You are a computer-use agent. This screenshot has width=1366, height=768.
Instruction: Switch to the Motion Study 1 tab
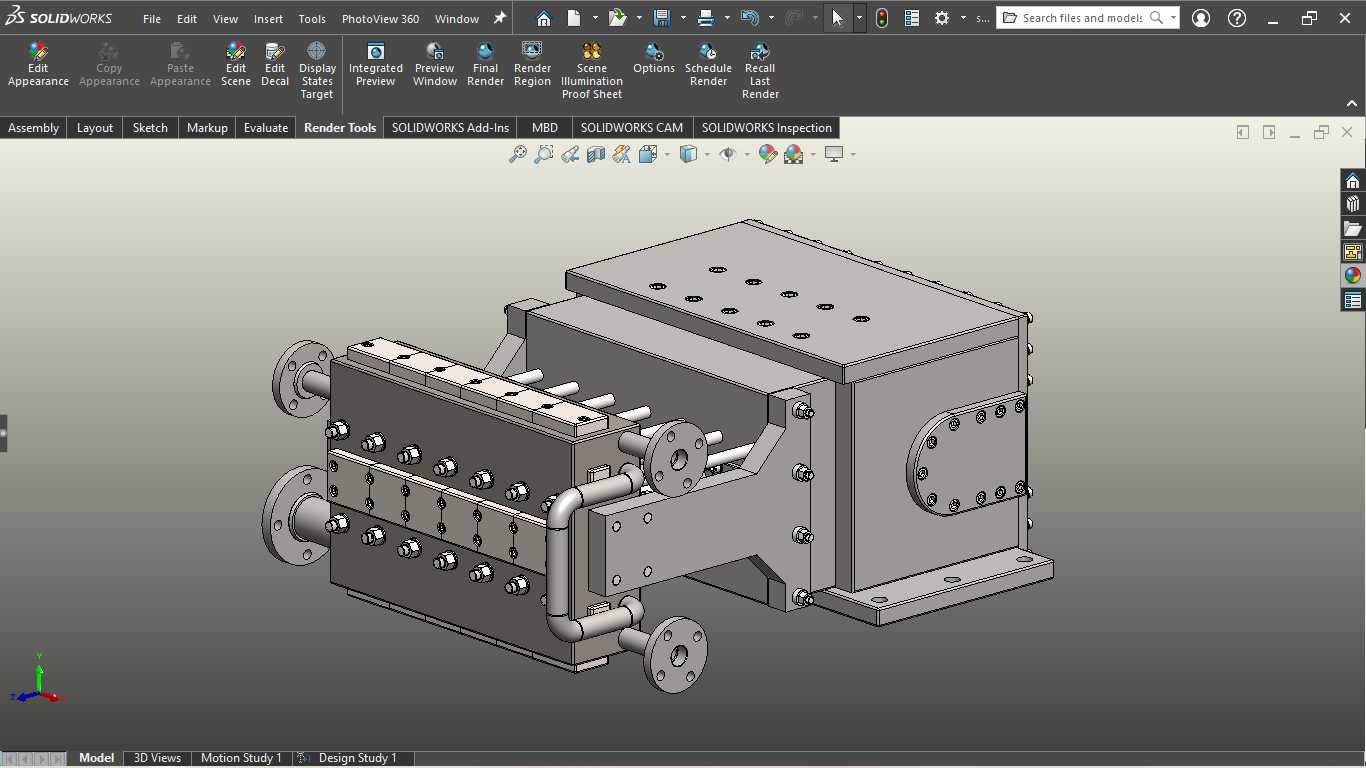(241, 758)
